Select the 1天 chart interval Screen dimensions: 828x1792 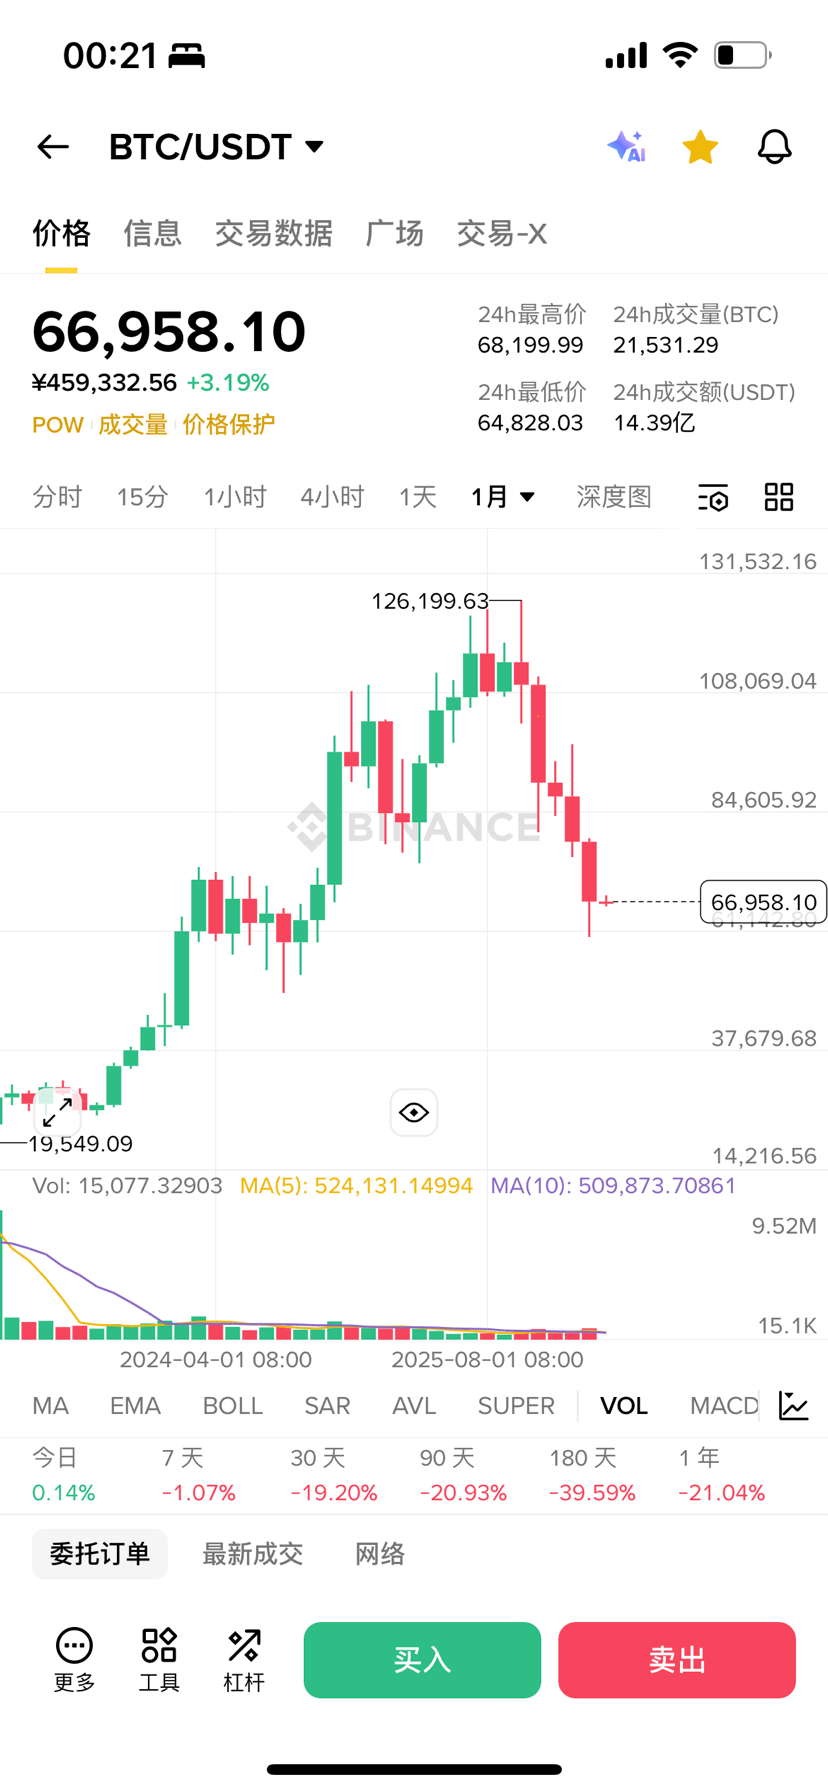(417, 497)
